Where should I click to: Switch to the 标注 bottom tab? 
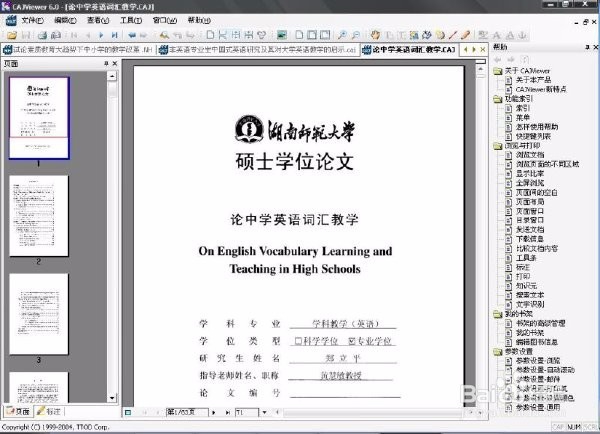coord(49,411)
